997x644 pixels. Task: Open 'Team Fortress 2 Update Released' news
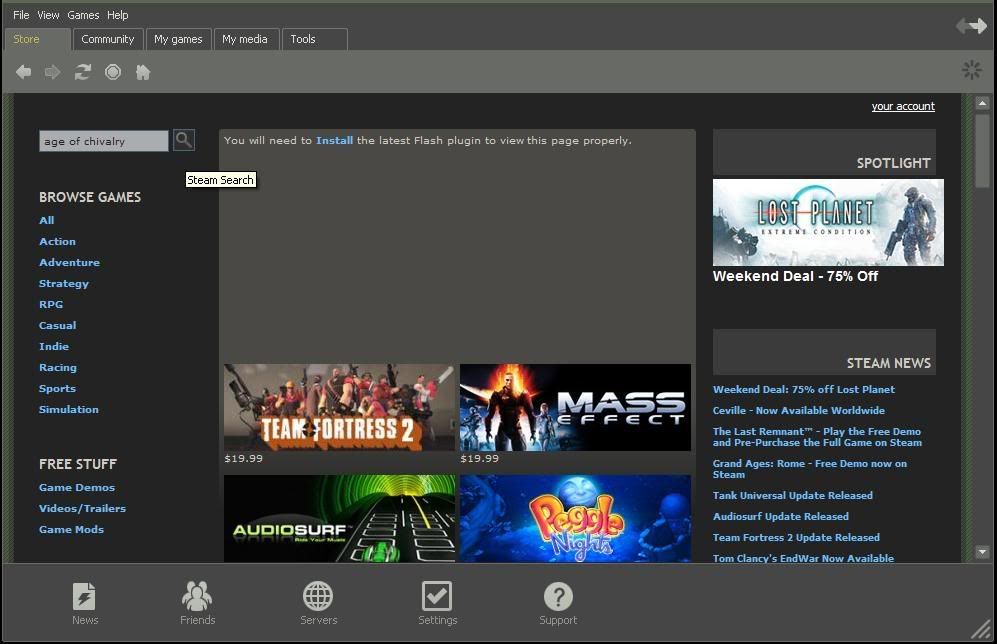[x=796, y=537]
